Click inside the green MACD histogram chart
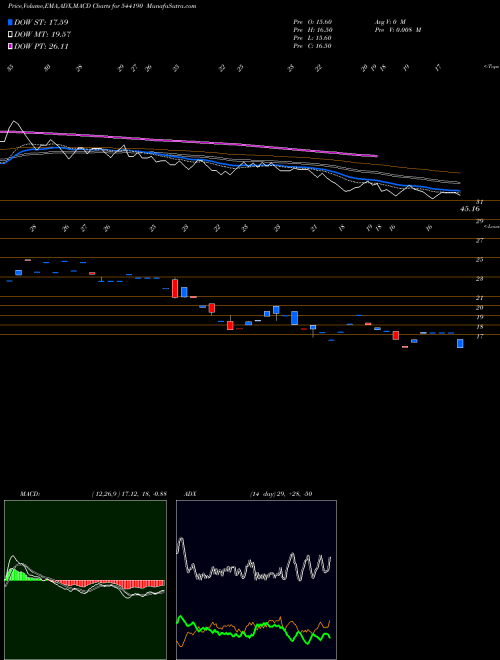Viewport: 500px width, 660px height. click(x=85, y=580)
